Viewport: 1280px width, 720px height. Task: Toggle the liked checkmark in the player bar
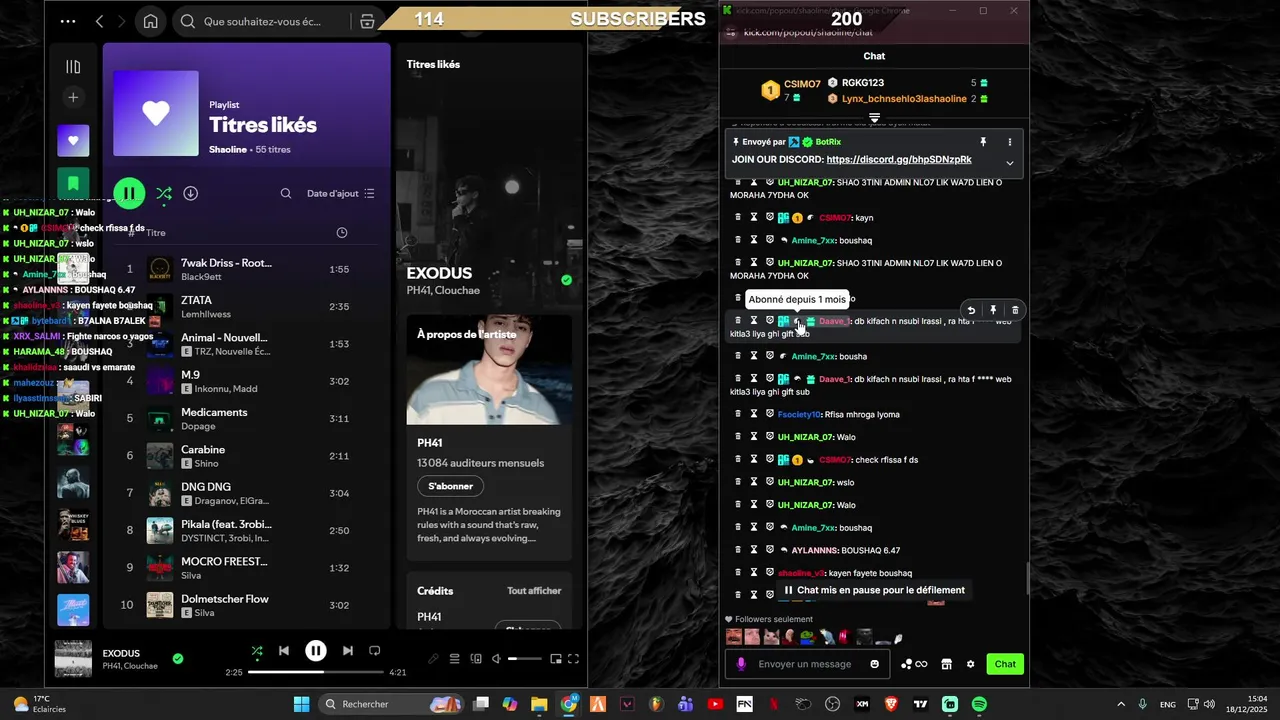(178, 659)
